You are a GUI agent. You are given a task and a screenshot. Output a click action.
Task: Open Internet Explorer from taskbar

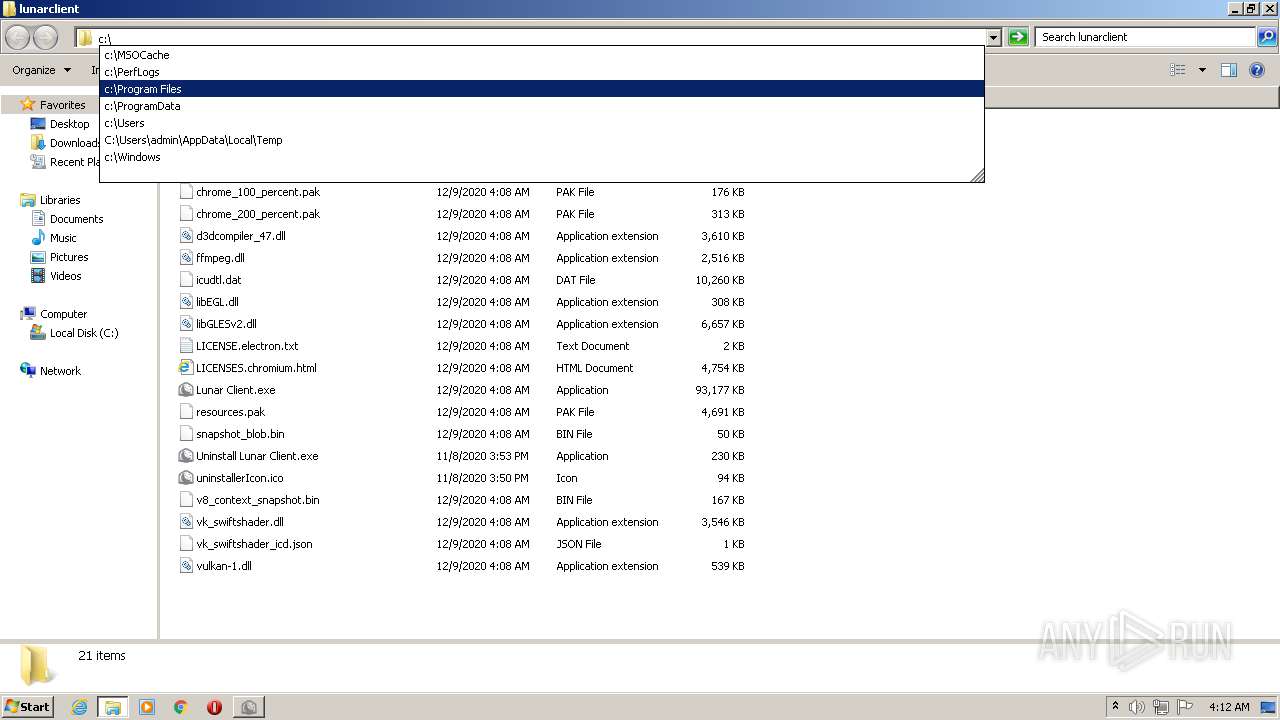pos(79,707)
